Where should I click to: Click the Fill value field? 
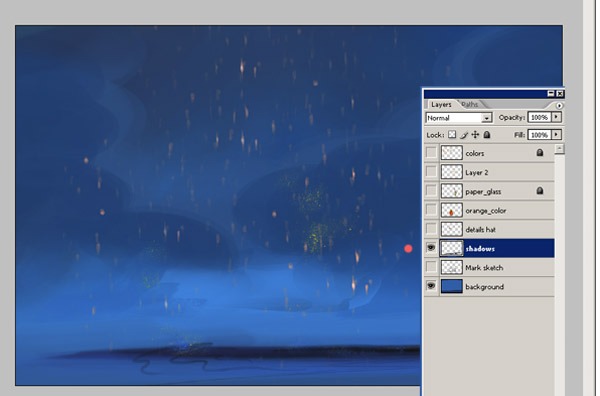tap(539, 135)
